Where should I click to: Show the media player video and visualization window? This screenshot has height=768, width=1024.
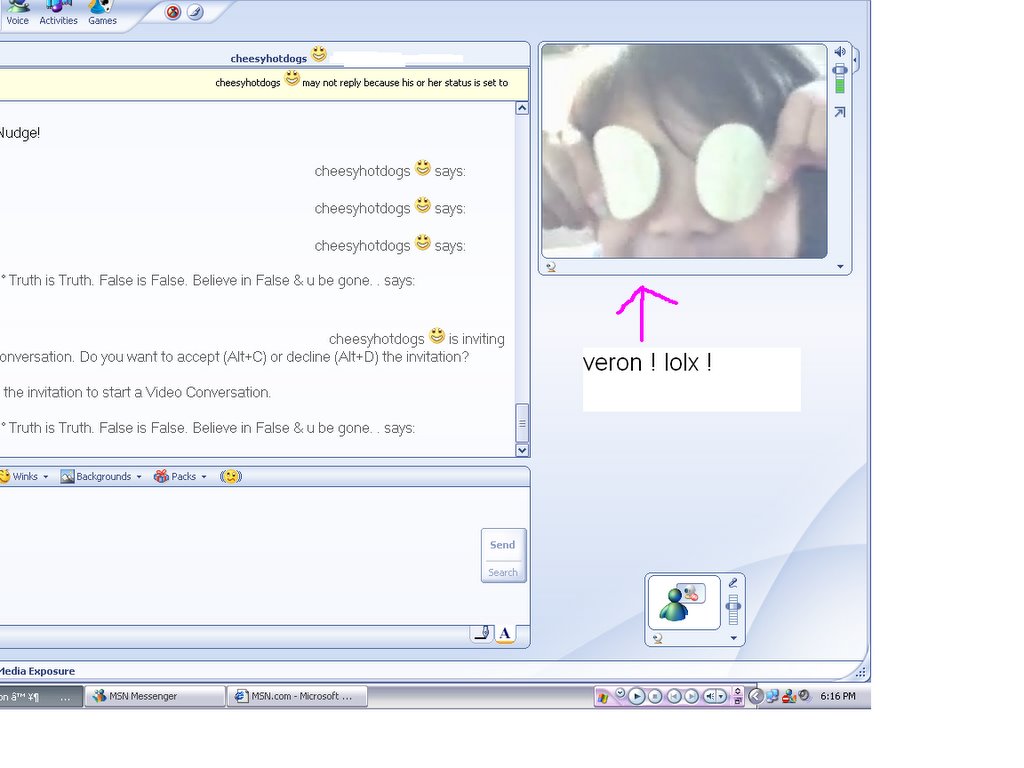click(x=738, y=692)
